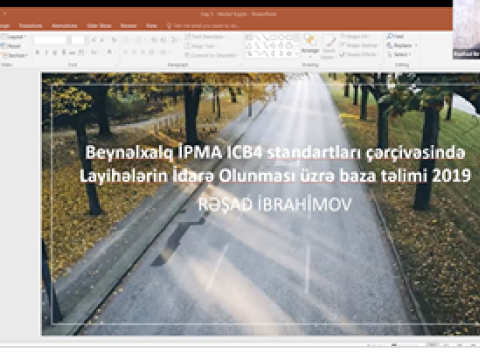Viewport: 480px width, 360px height.
Task: Open Change Case (Aa) dropdown
Action: coord(95,52)
